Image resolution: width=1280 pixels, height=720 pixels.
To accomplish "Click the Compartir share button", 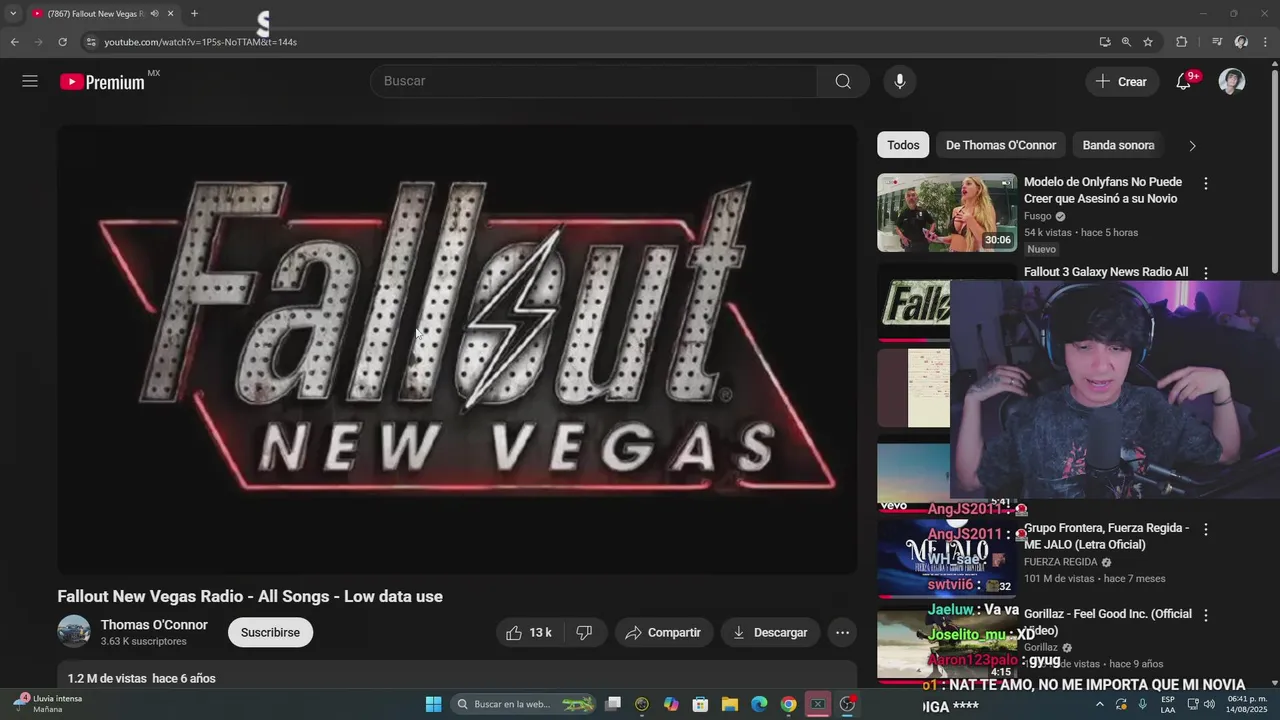I will (663, 633).
